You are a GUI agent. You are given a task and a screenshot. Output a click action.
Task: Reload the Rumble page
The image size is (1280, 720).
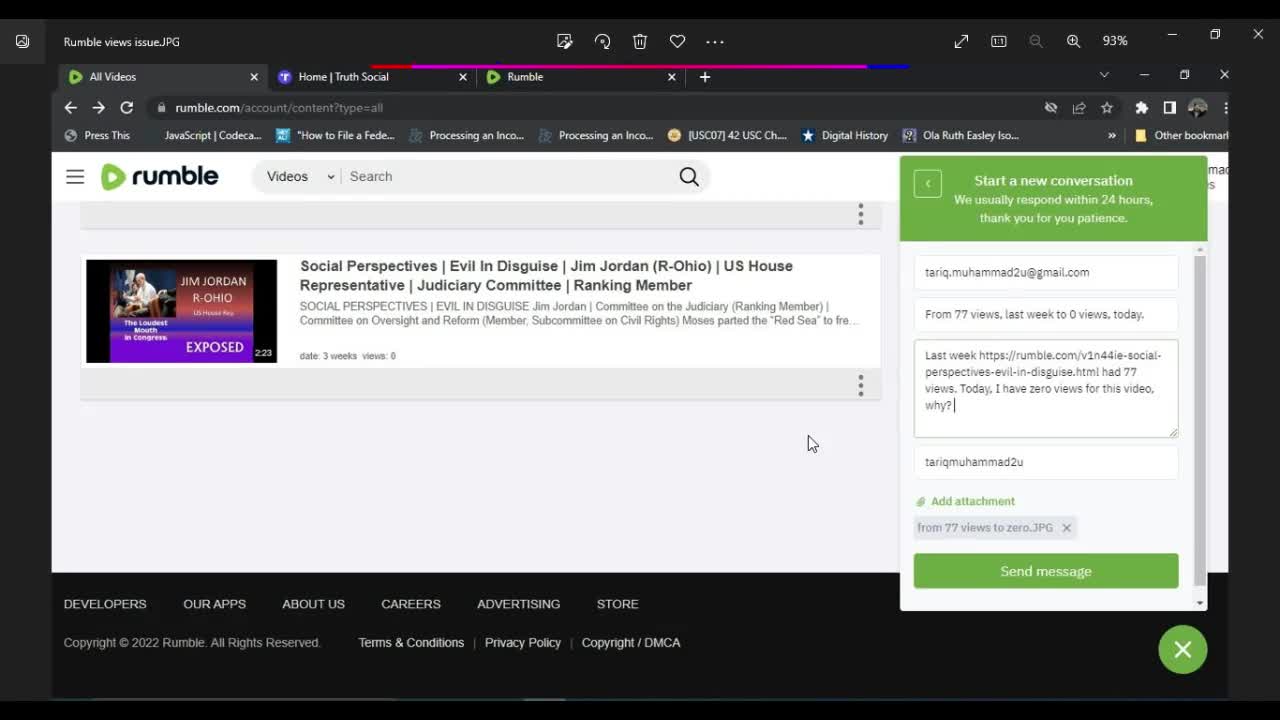coord(126,107)
